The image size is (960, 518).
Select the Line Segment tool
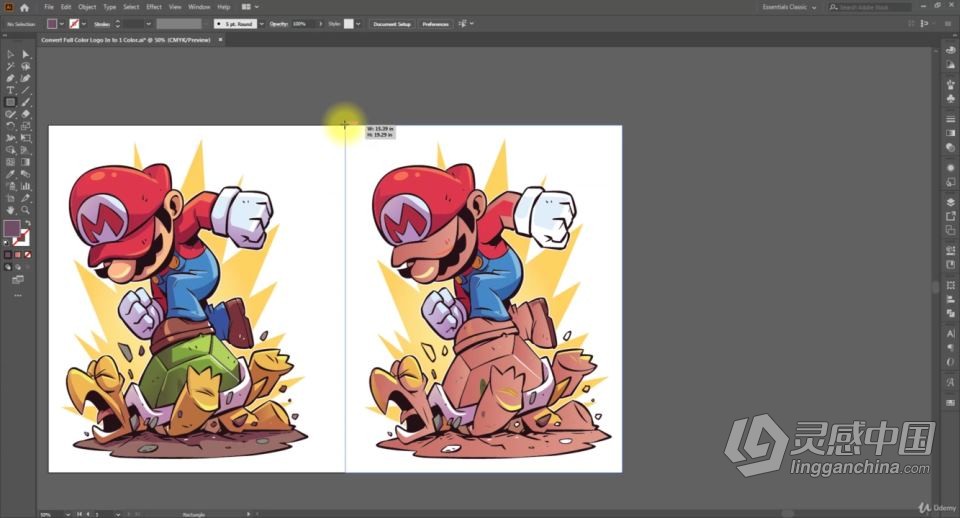26,90
